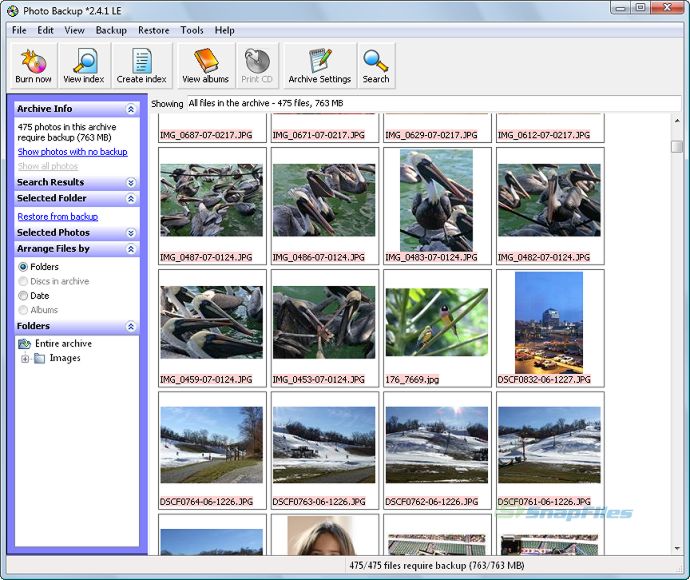Expand the Selected Photos panel

(131, 233)
